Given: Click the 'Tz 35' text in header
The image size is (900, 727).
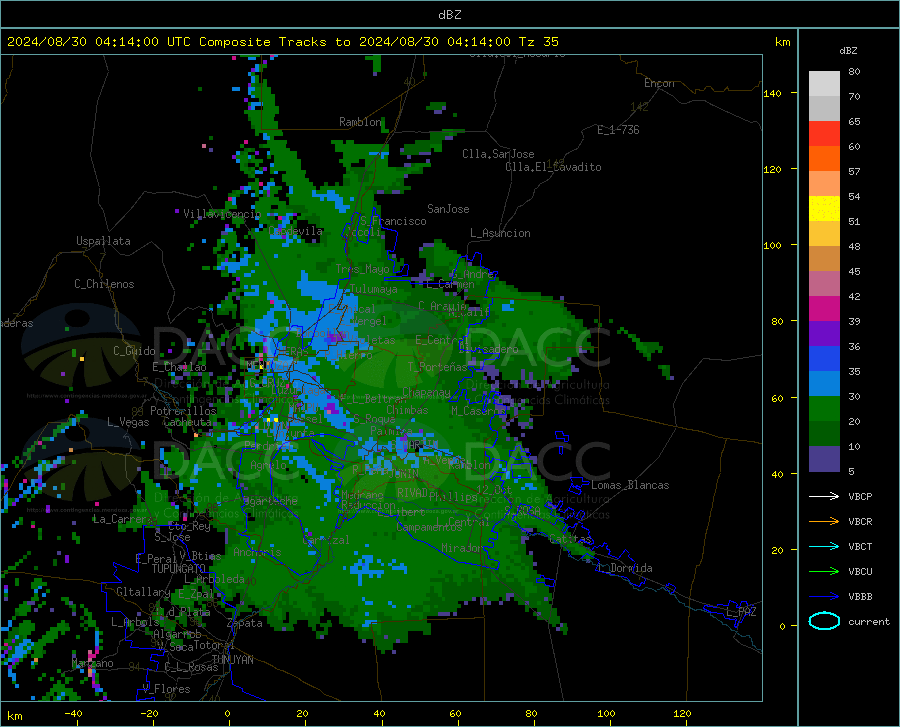Looking at the screenshot, I should (538, 42).
